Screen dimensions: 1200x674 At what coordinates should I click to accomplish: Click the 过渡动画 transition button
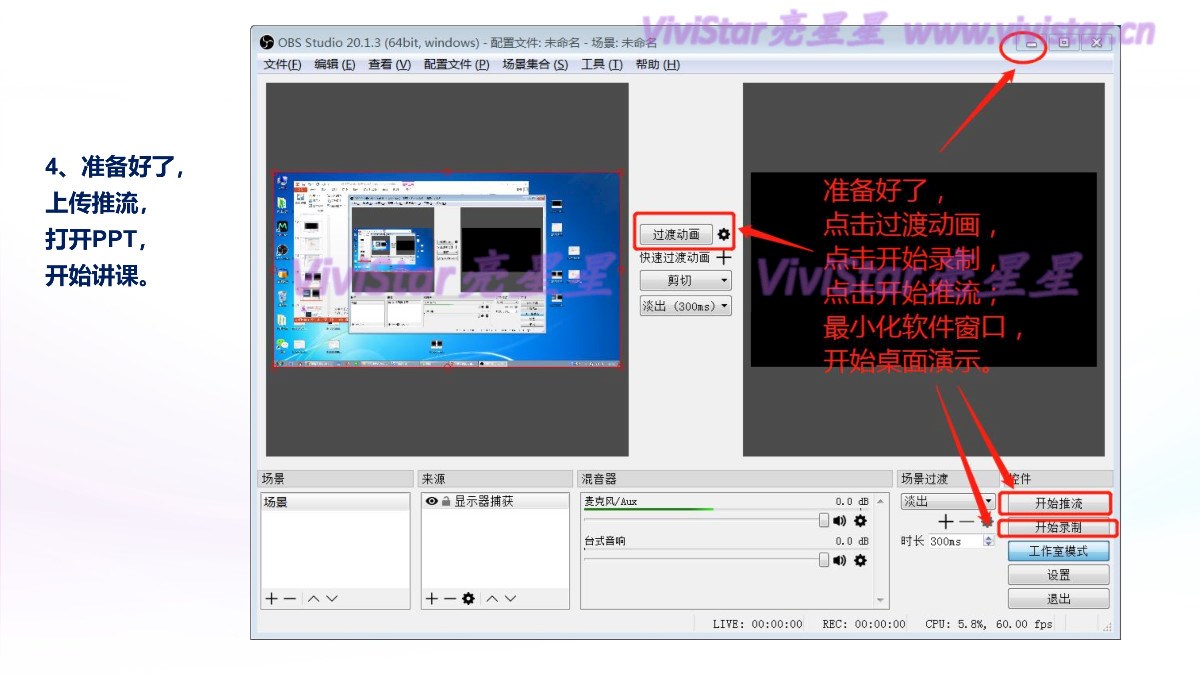[x=676, y=235]
